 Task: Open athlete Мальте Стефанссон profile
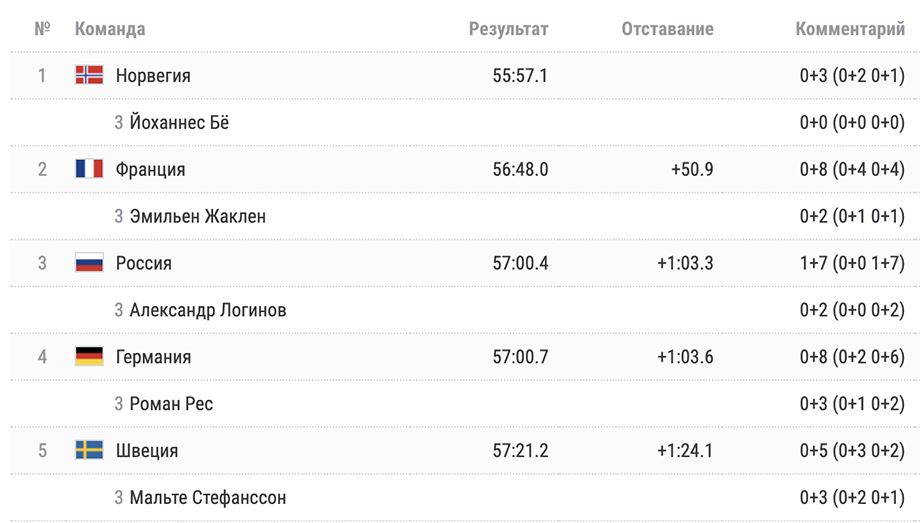(207, 497)
